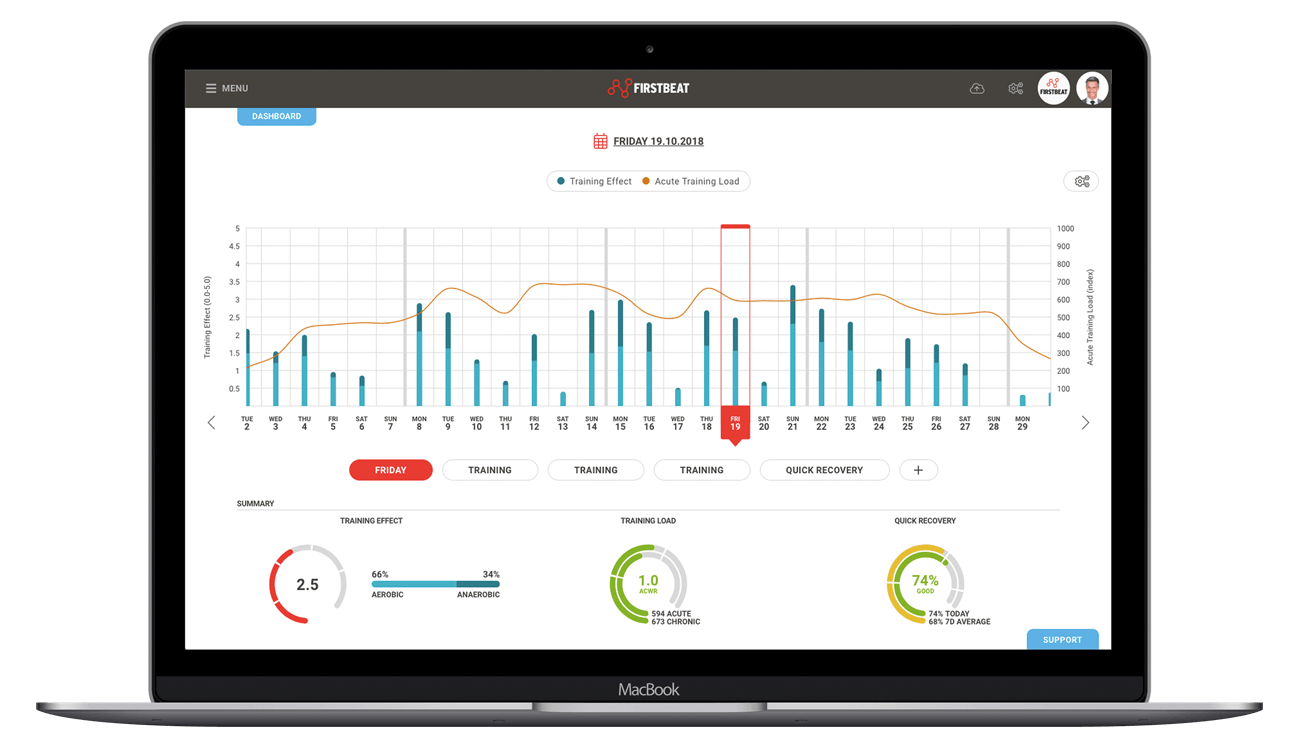Open the header settings gears icon
The image size is (1300, 748).
tap(1016, 88)
